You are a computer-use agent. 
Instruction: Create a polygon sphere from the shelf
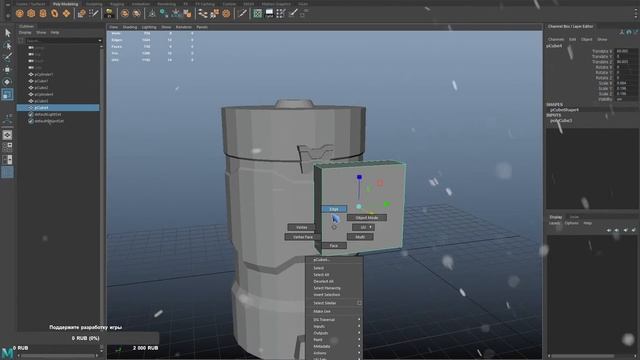click(x=20, y=13)
